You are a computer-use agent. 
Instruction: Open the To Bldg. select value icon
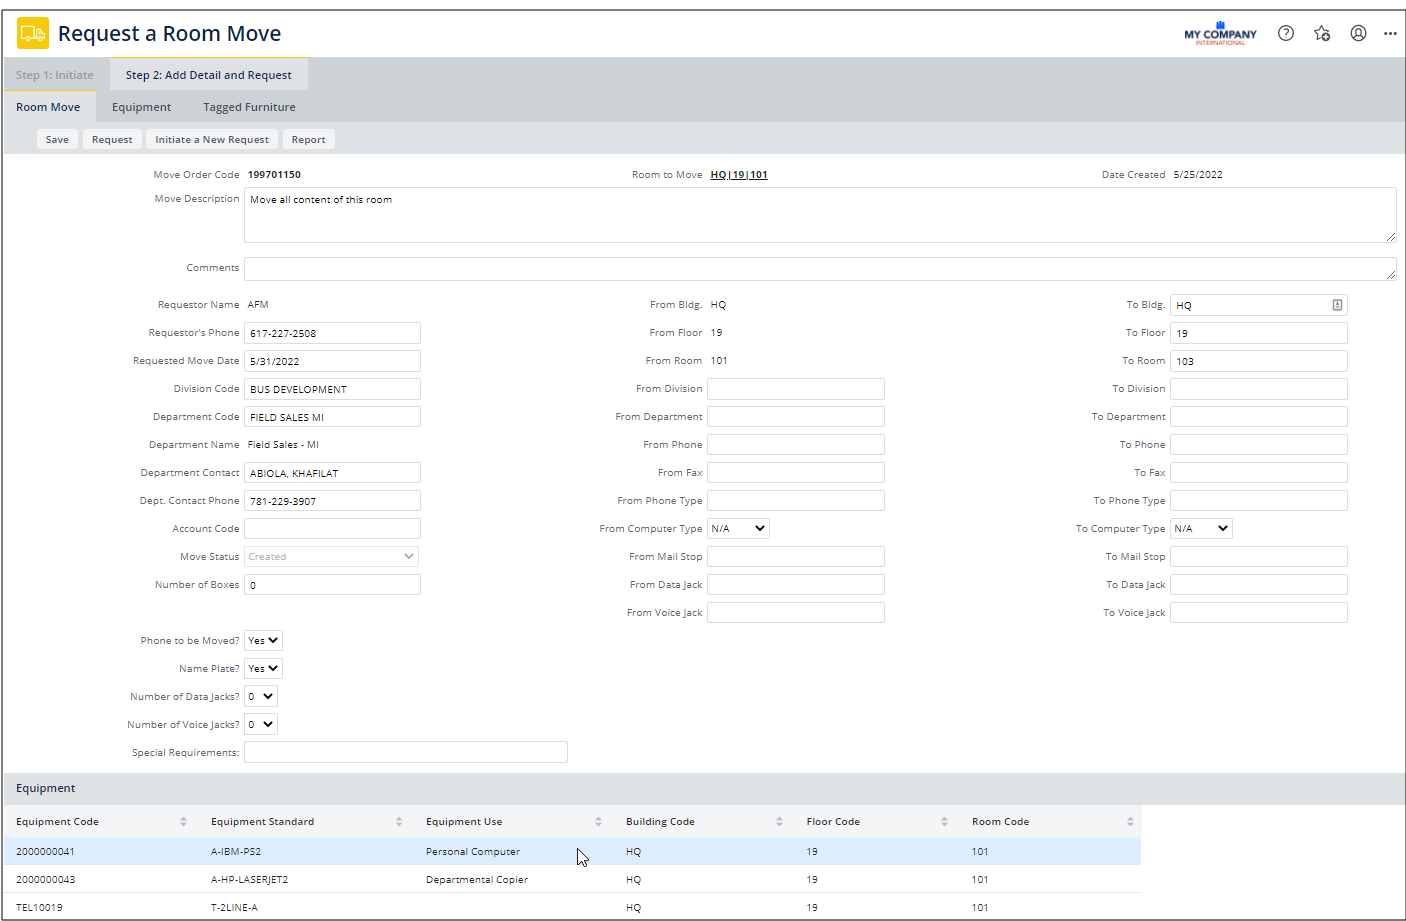(1337, 305)
